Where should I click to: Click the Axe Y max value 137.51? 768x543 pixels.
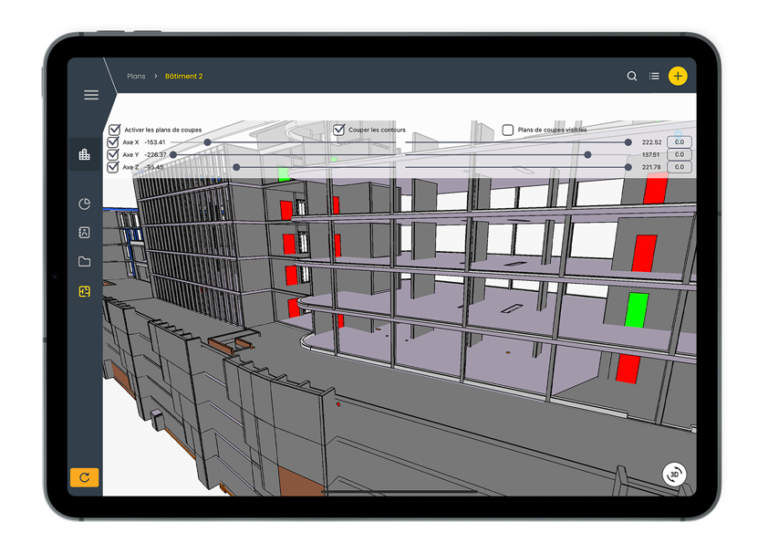[x=651, y=155]
